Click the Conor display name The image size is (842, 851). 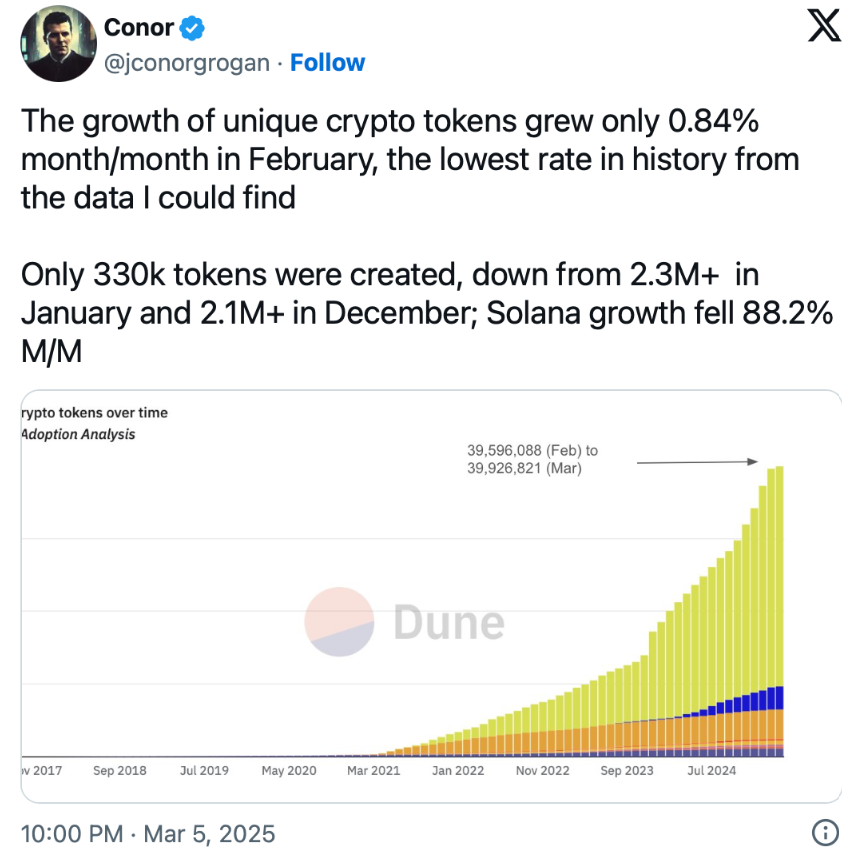coord(139,28)
